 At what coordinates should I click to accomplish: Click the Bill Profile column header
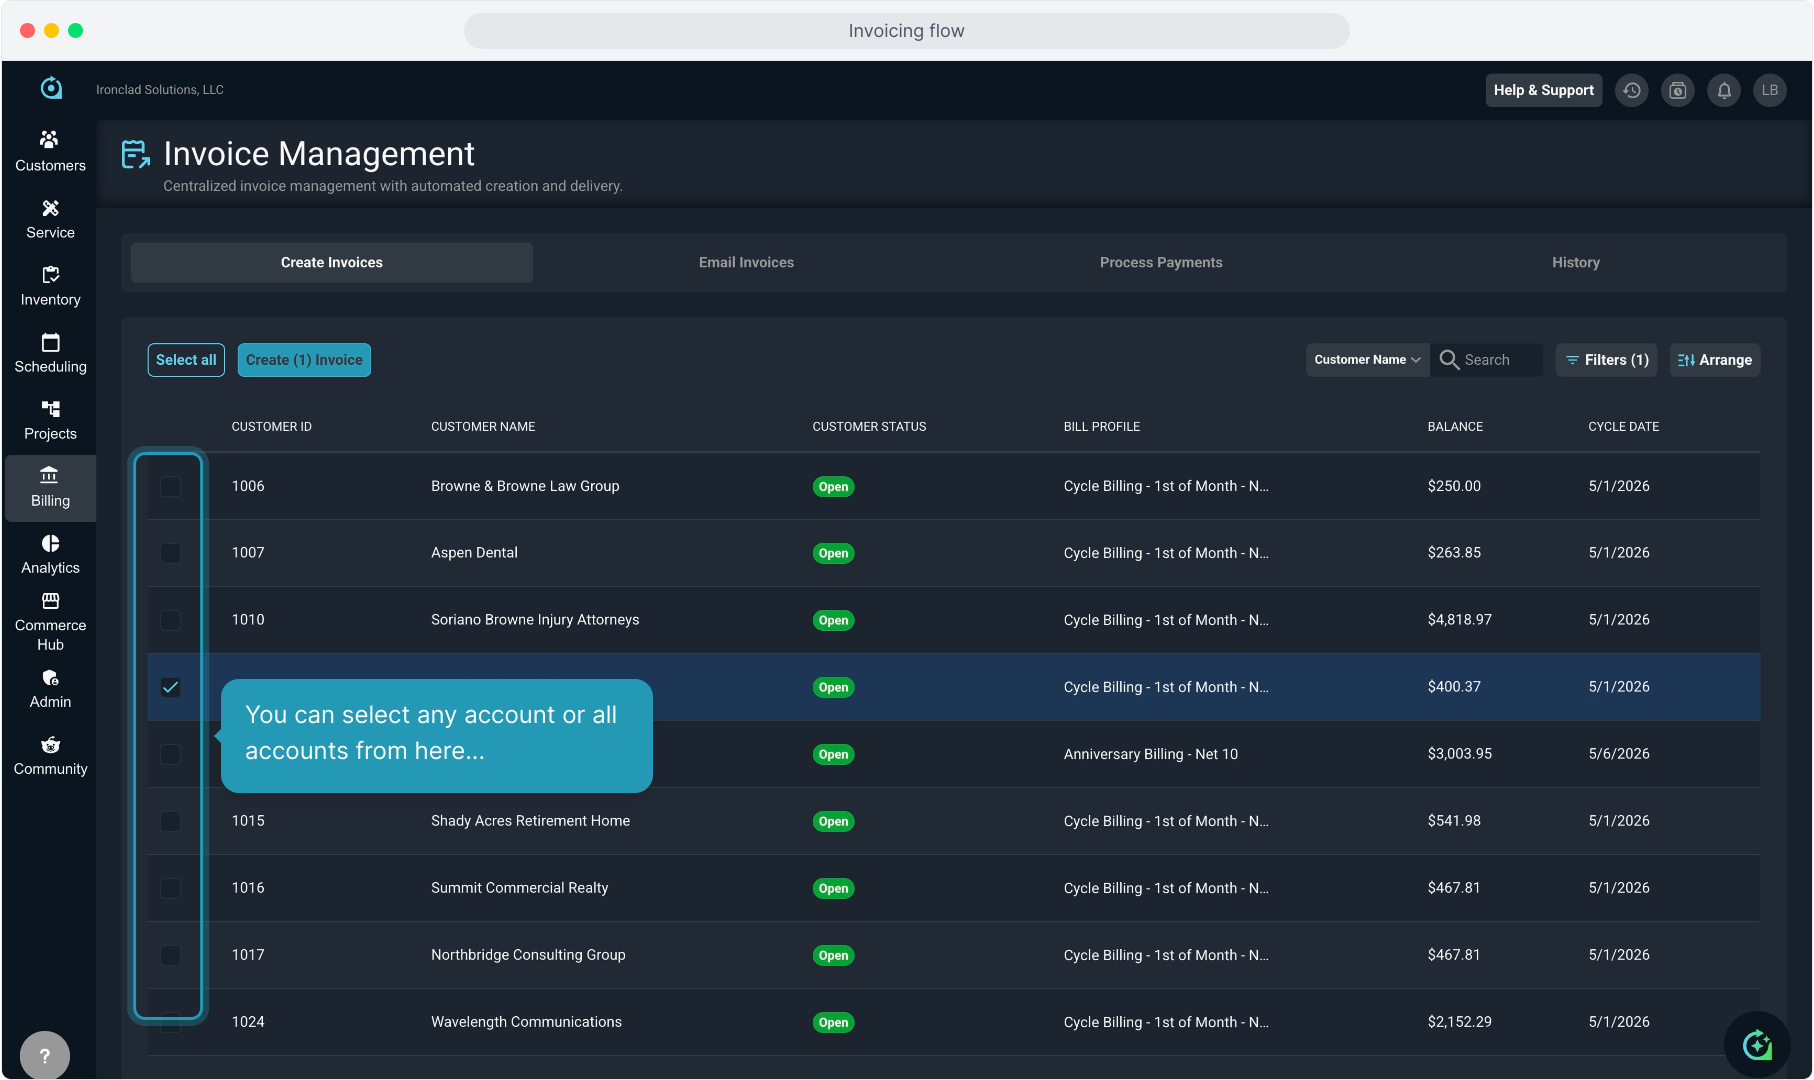(x=1102, y=427)
